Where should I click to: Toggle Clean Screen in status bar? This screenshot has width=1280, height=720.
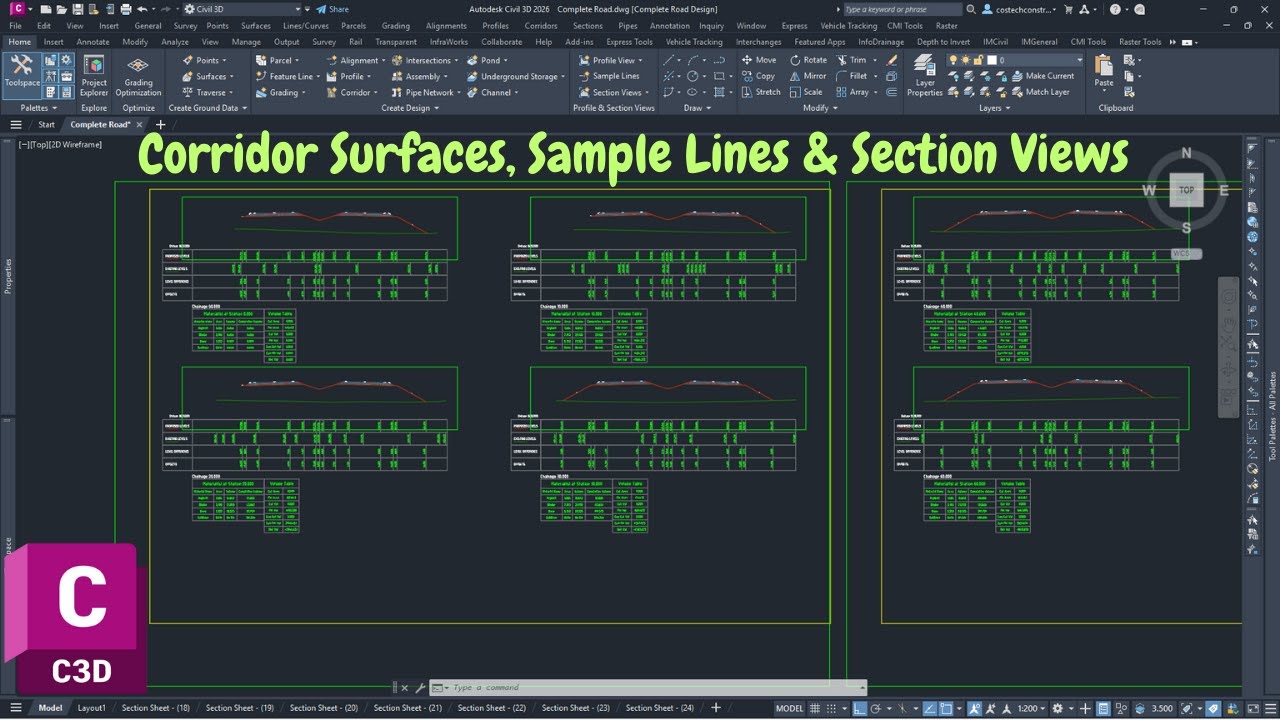click(x=1251, y=708)
